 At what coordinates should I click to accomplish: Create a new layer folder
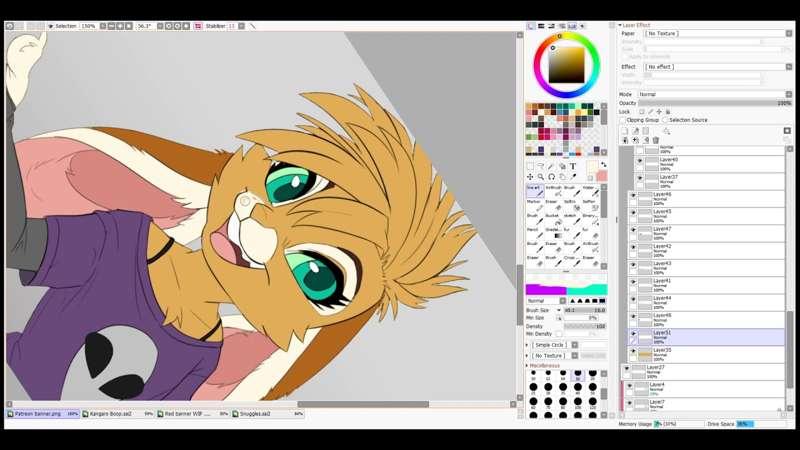coord(645,131)
